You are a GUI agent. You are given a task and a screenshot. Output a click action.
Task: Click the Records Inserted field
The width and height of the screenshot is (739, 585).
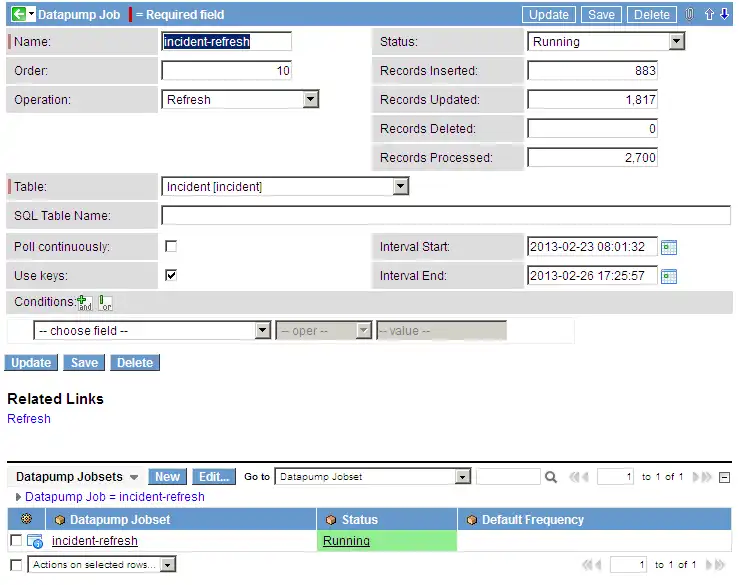pyautogui.click(x=592, y=71)
